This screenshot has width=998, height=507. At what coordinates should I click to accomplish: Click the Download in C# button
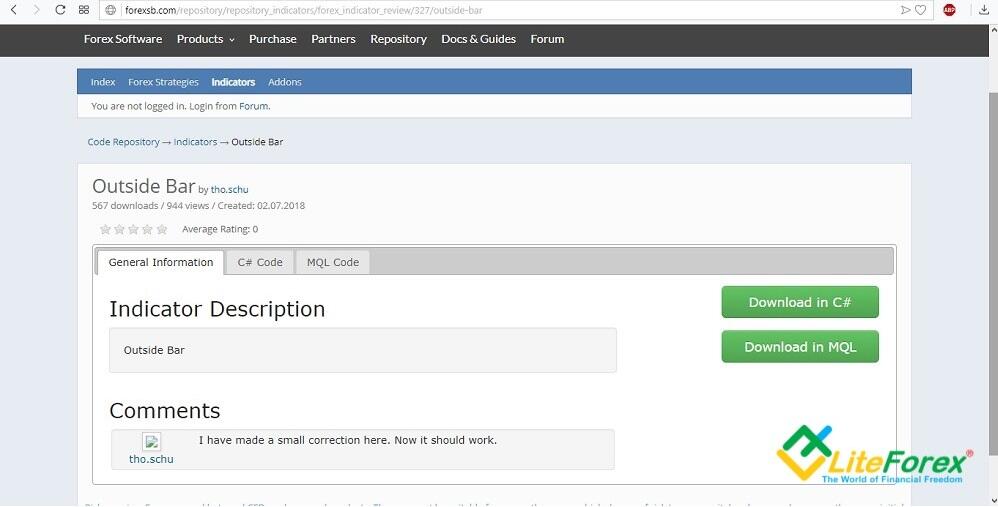(x=800, y=302)
